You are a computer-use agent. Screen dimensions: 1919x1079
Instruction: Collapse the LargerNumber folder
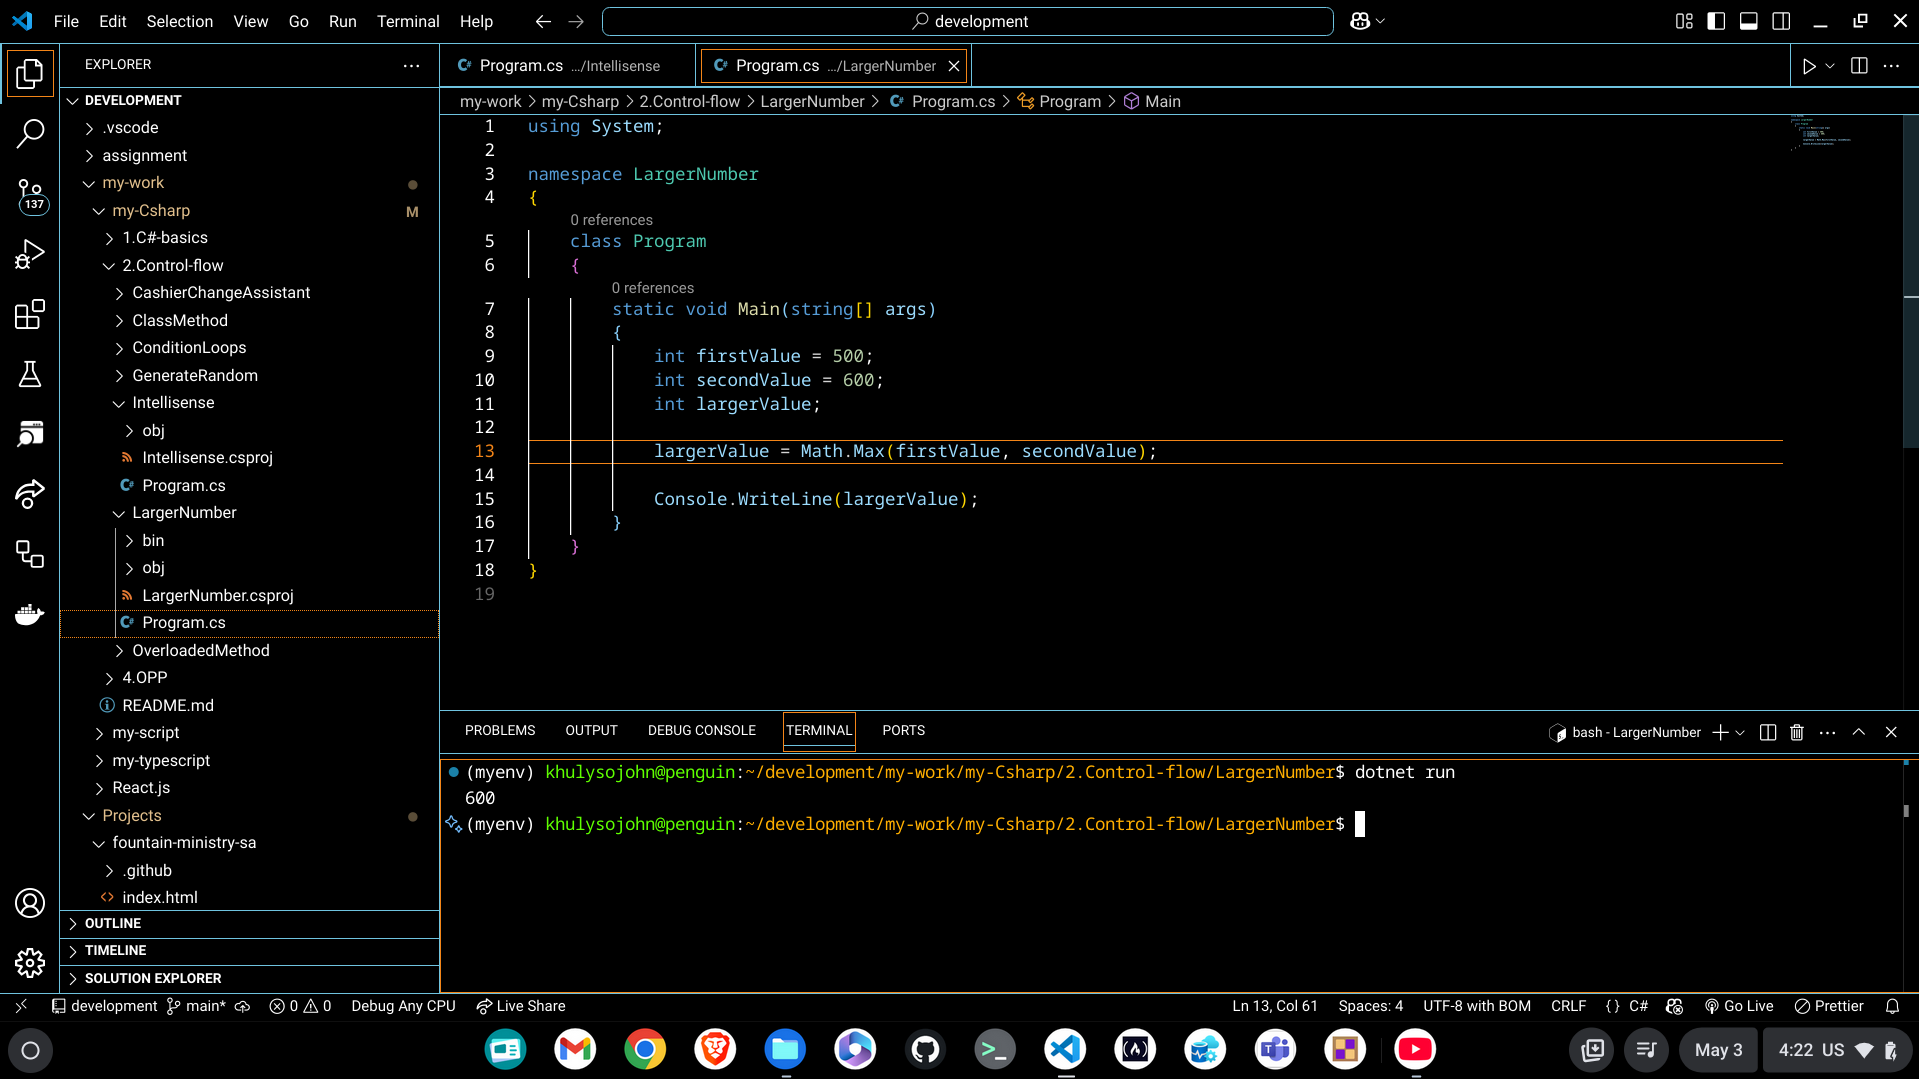tap(250, 513)
